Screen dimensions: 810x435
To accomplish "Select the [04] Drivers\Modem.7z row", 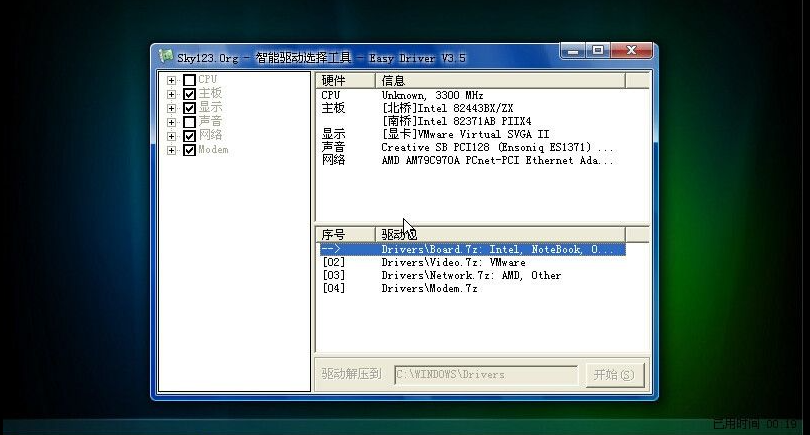I will [473, 288].
